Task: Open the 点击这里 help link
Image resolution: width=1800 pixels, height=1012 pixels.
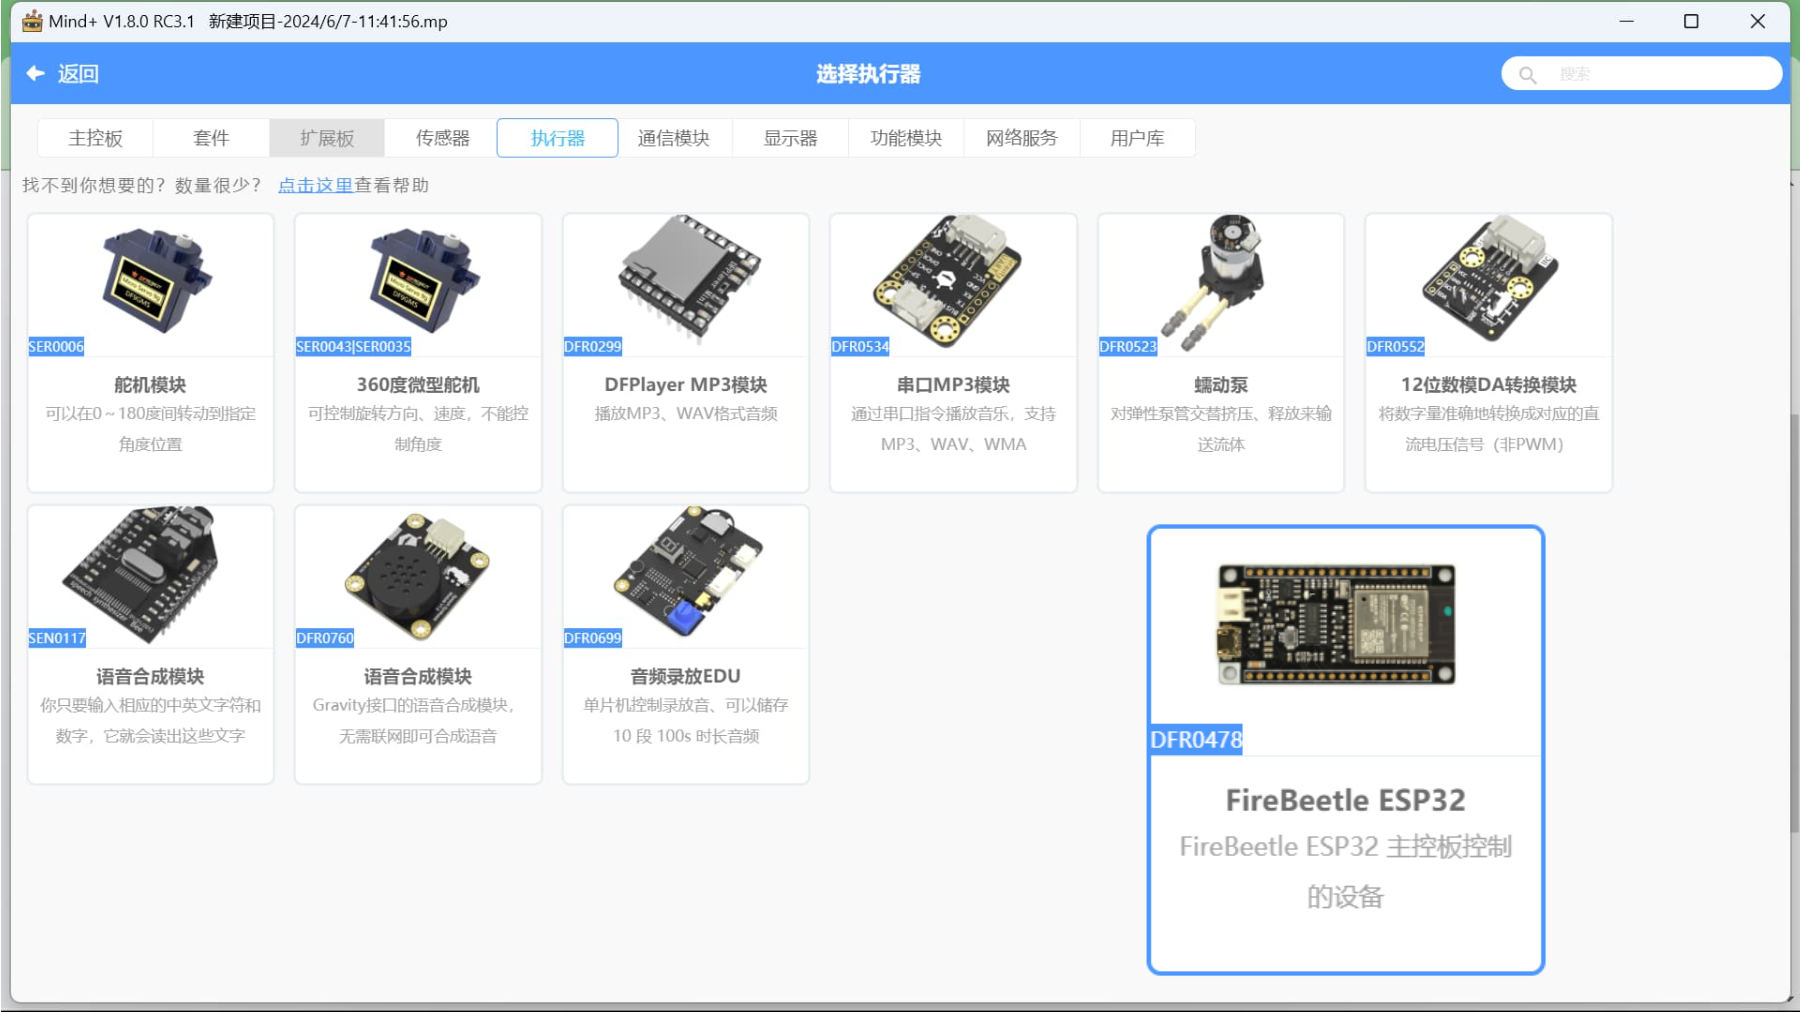Action: (x=315, y=185)
